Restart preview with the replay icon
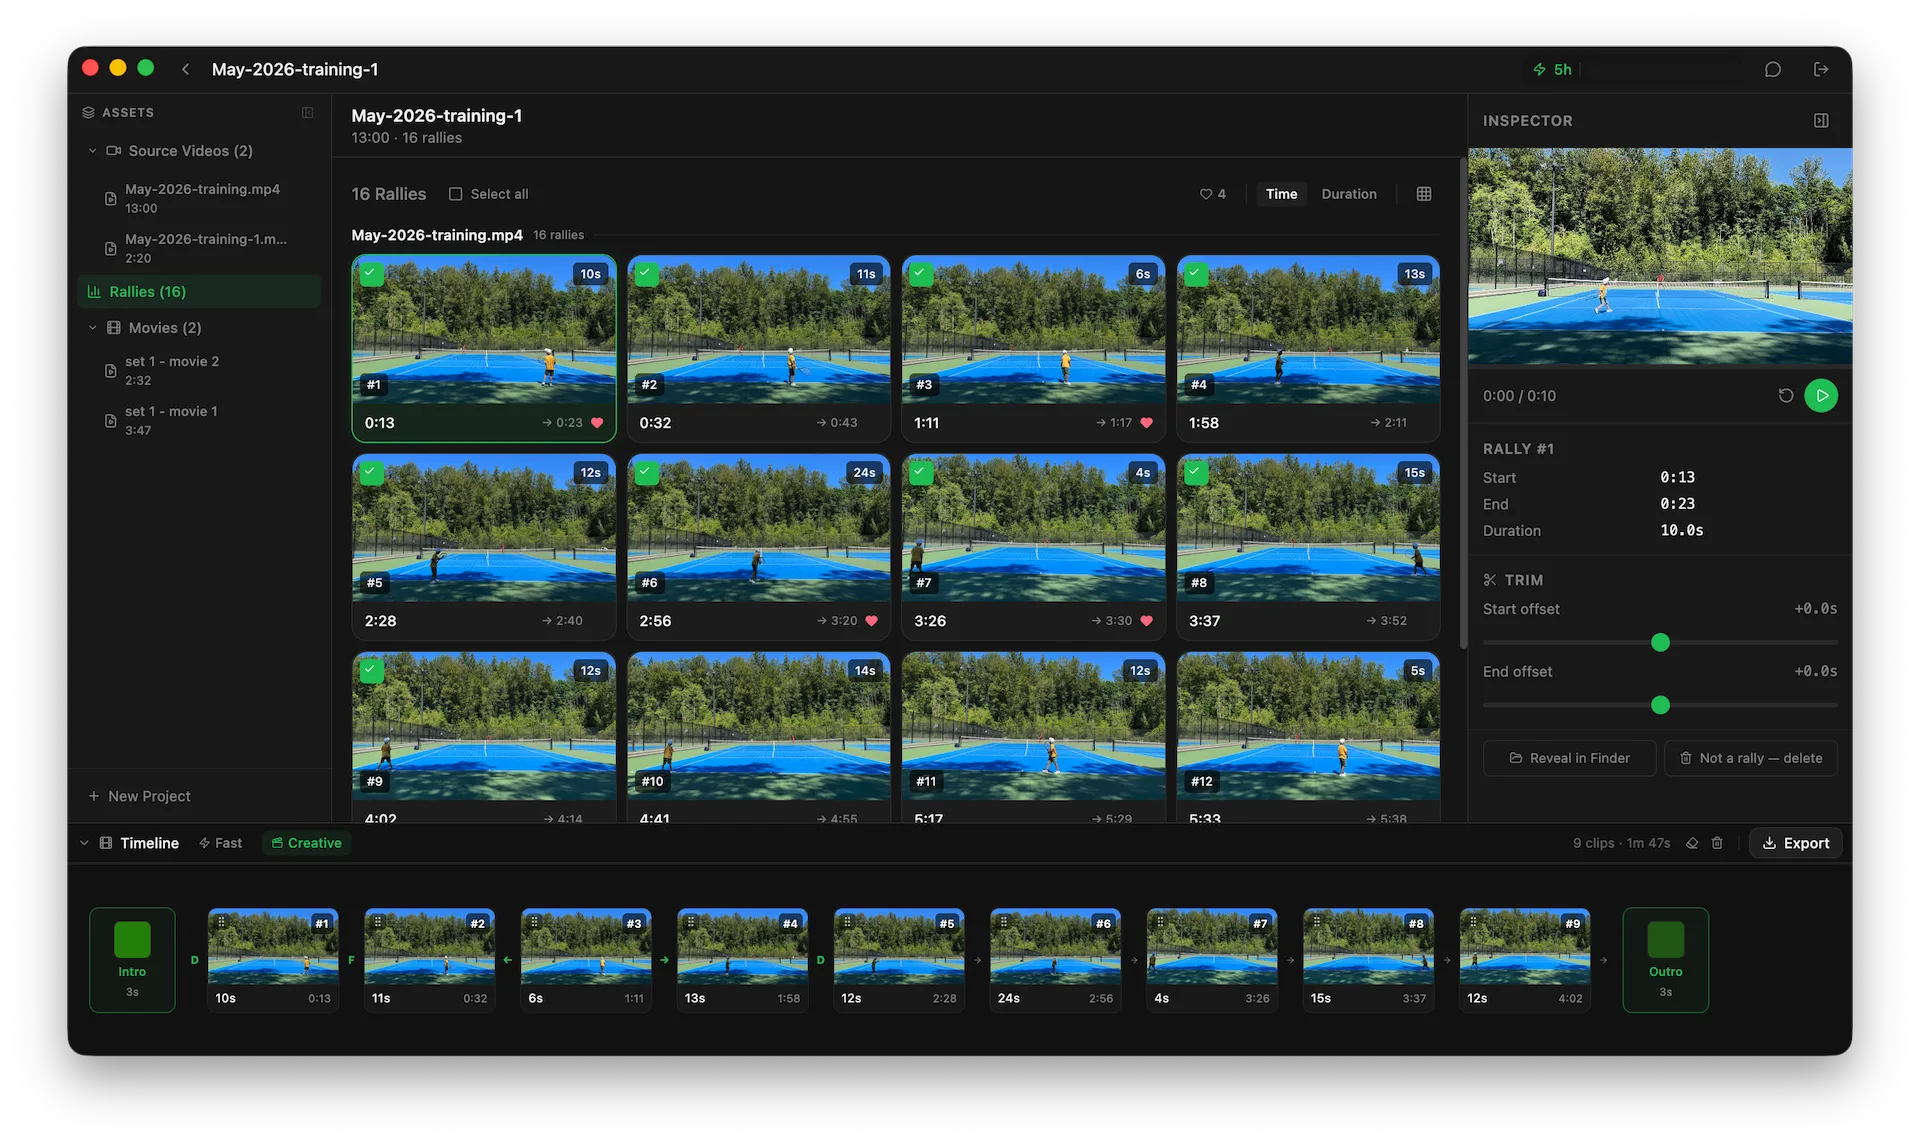 [x=1786, y=396]
